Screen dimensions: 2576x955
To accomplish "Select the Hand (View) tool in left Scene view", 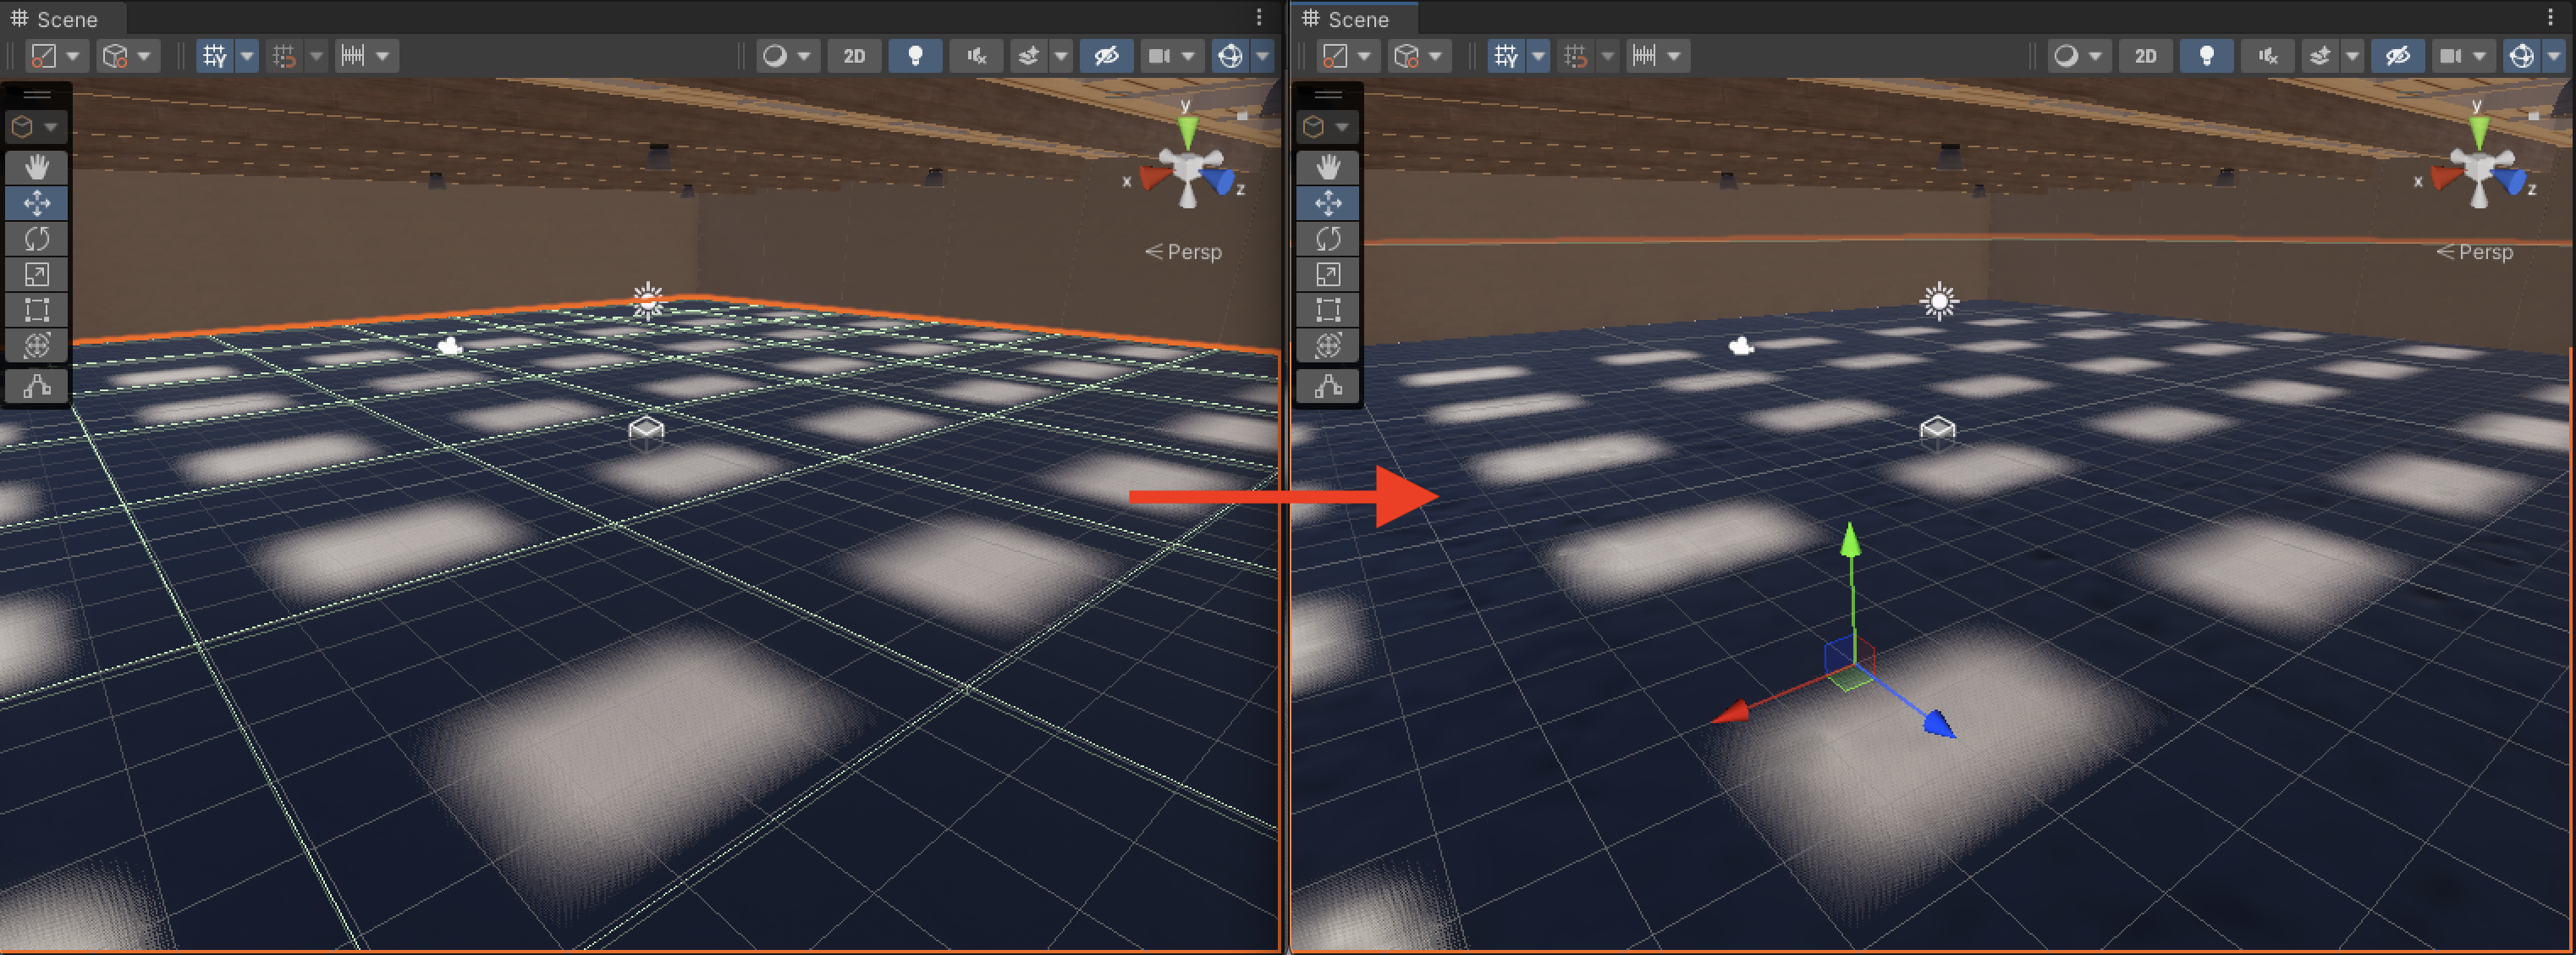I will click(x=37, y=167).
